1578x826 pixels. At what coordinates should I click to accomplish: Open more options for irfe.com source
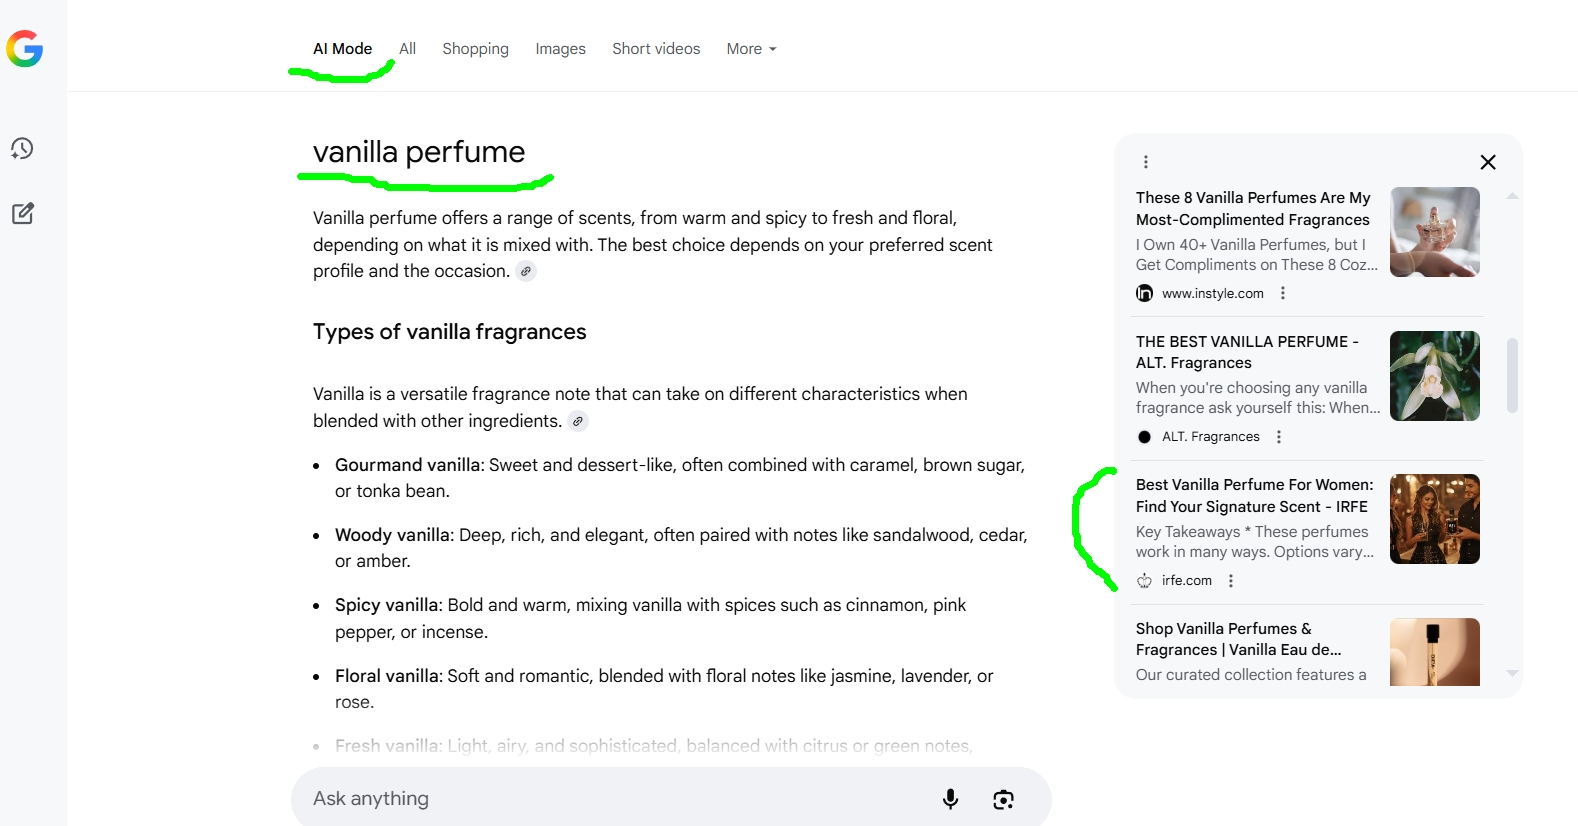[1231, 581]
